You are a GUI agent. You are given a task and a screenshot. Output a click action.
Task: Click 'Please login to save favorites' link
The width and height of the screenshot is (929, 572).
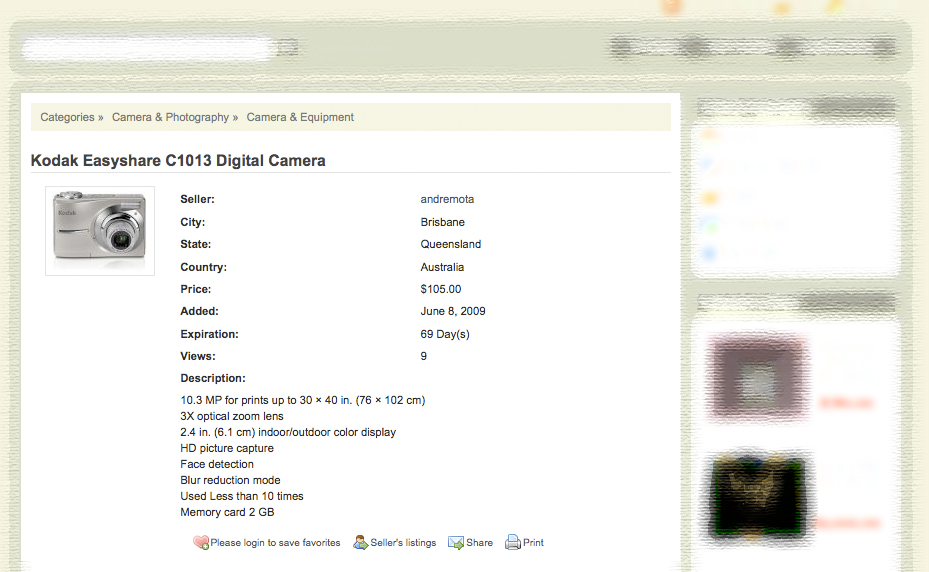276,542
